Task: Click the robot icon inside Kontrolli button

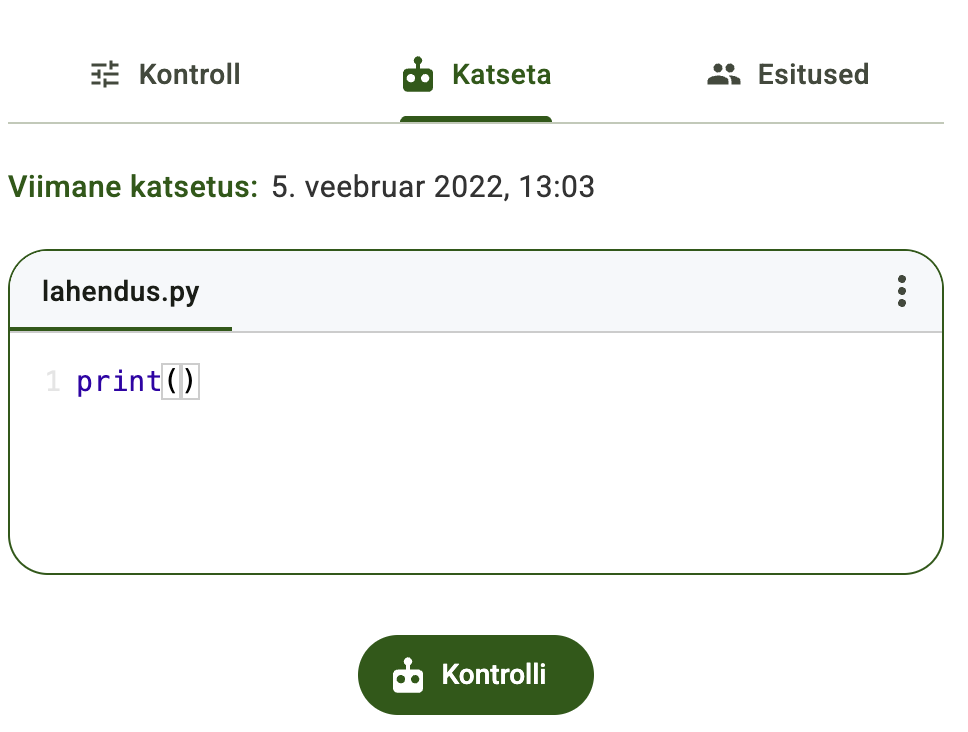Action: [407, 675]
